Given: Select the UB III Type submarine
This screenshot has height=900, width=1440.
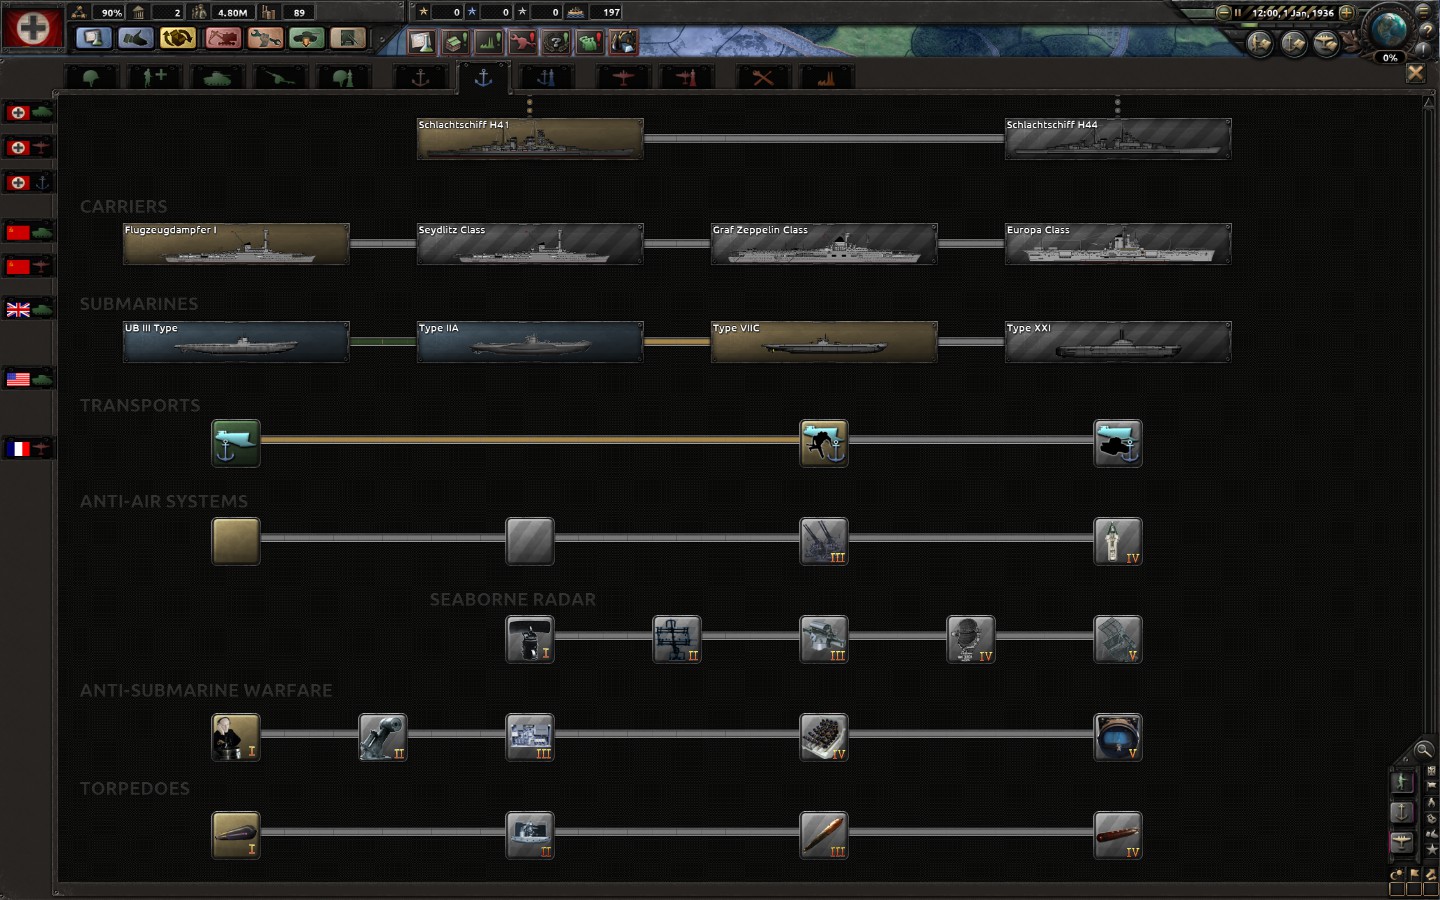Looking at the screenshot, I should tap(236, 342).
